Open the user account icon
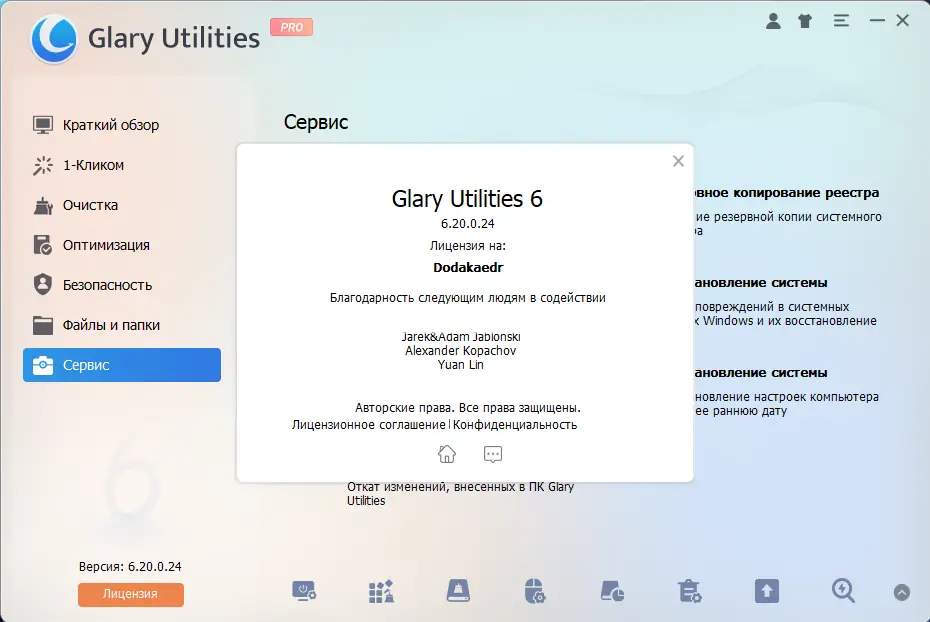The height and width of the screenshot is (622, 930). pyautogui.click(x=773, y=21)
